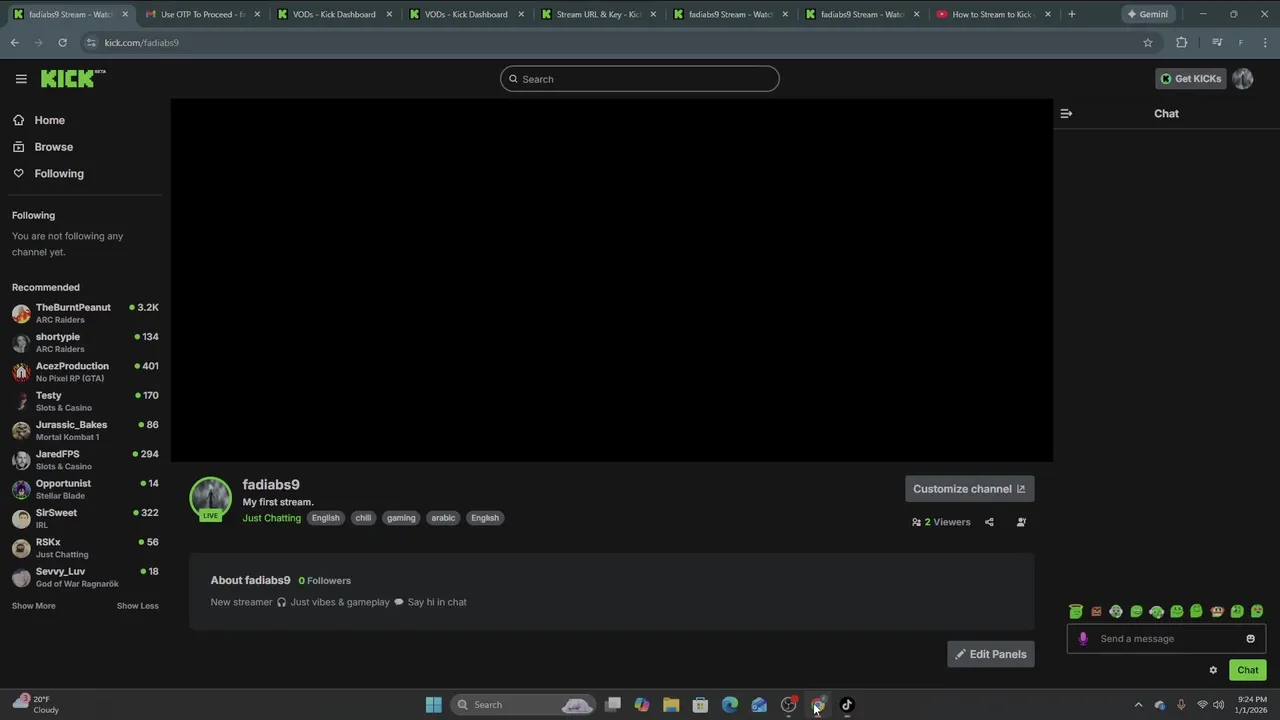Open Sevvy_Luv recommended channel
Screen dimensions: 1280x720
(x=85, y=577)
